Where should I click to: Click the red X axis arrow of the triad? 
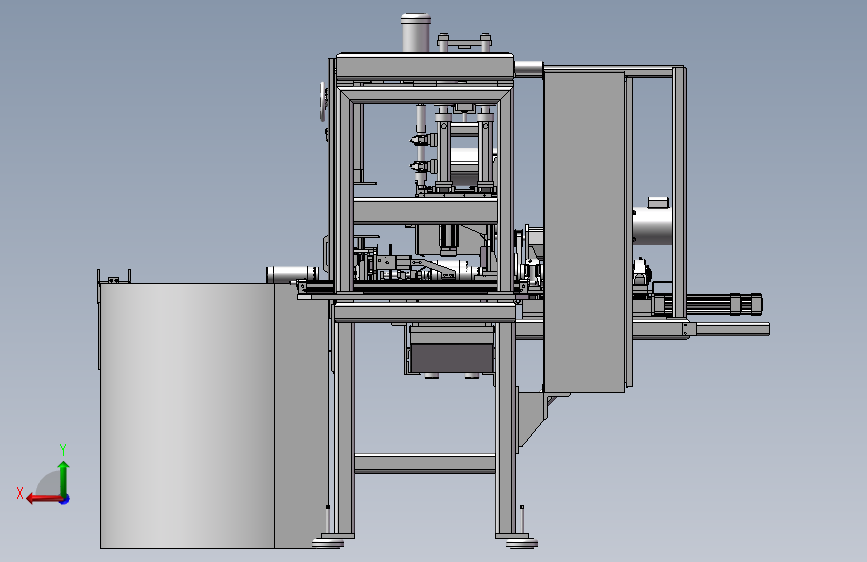[43, 499]
